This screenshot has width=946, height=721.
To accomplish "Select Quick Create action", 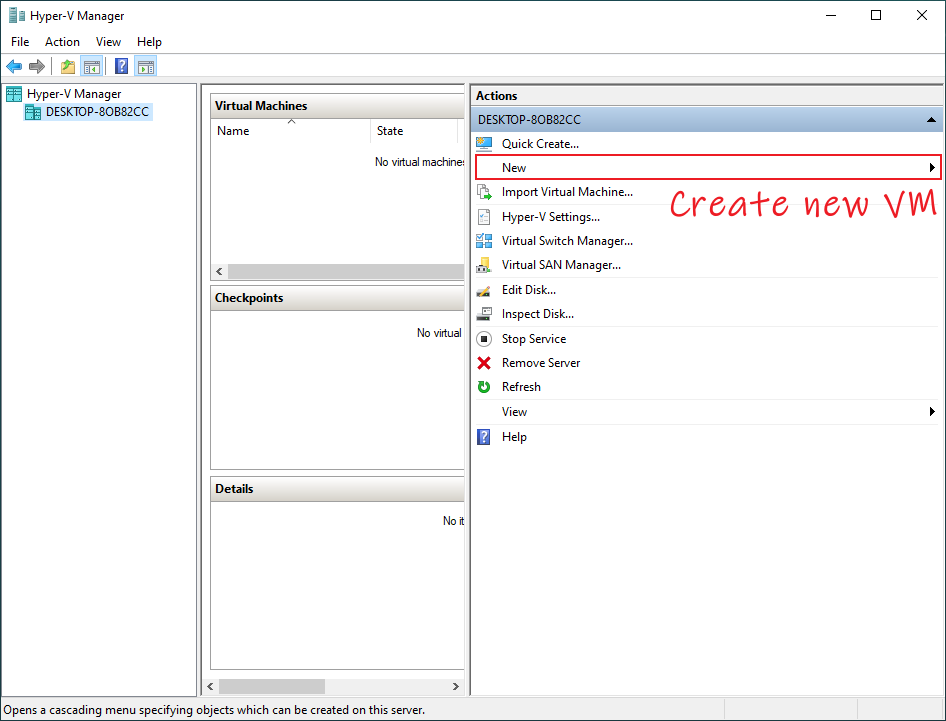I will pos(540,144).
